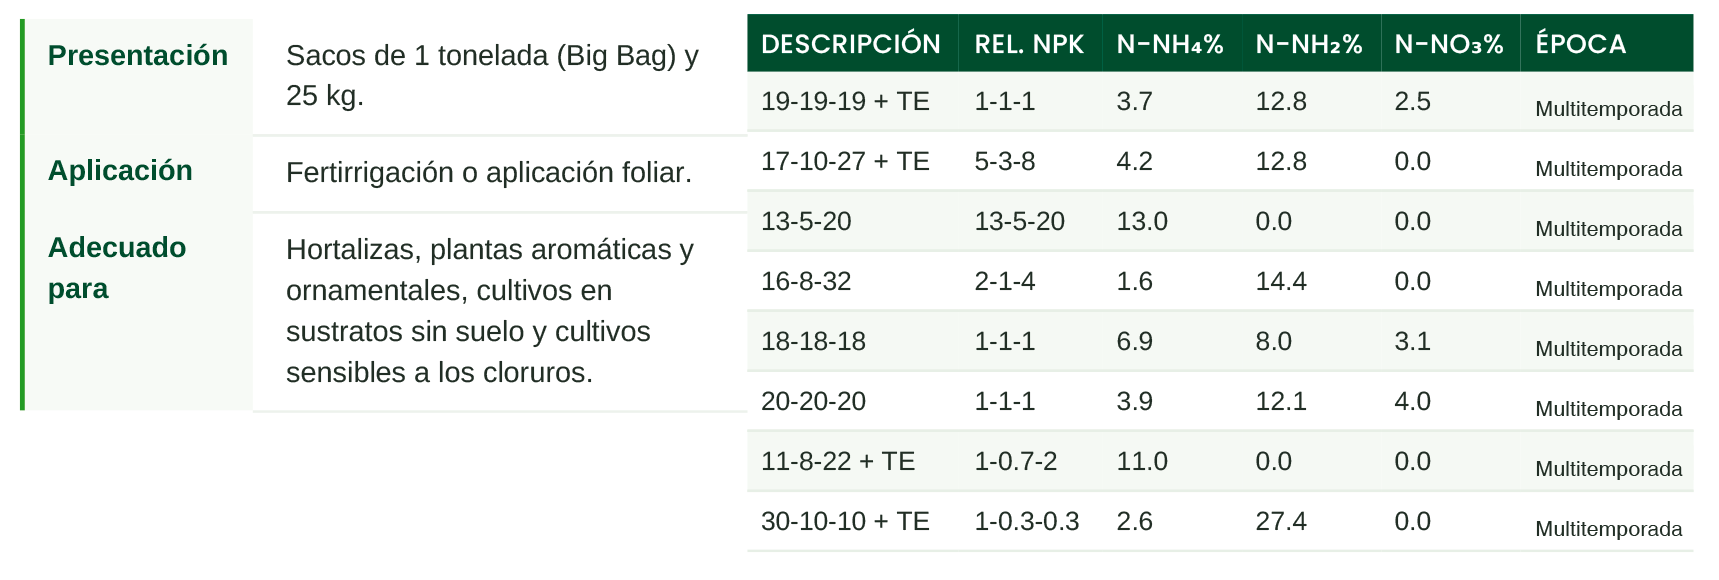Image resolution: width=1719 pixels, height=580 pixels.
Task: Select the 30-10-10 + TE product row
Action: click(x=1220, y=521)
